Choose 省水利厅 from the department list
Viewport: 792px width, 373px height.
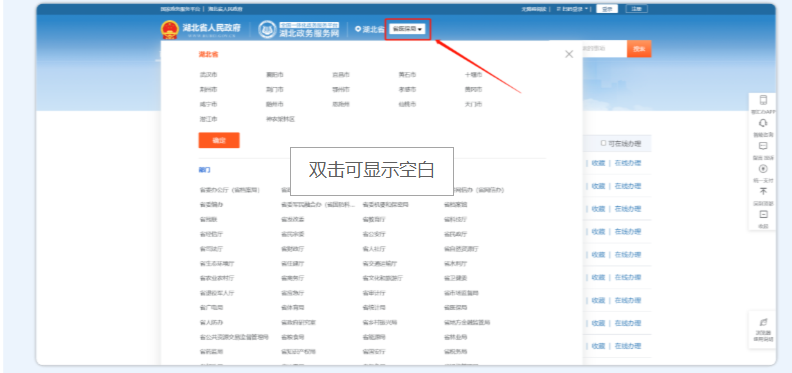(x=456, y=263)
